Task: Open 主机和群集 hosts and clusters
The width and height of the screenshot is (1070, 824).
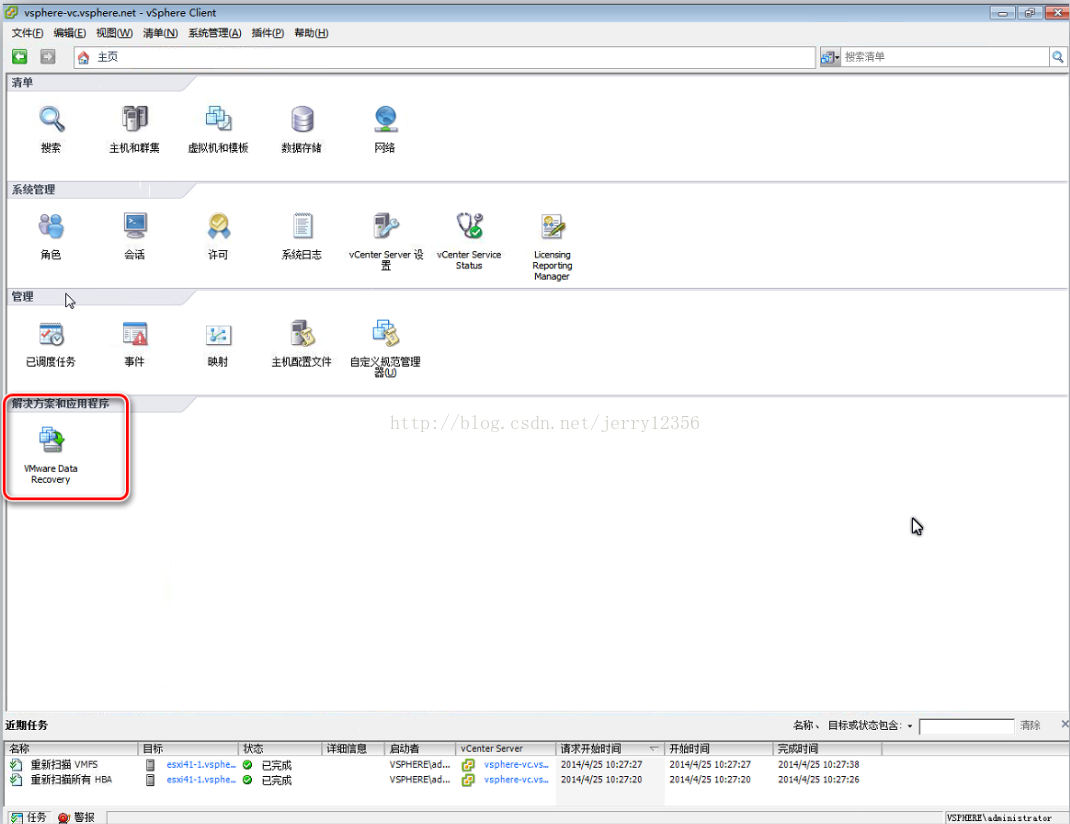Action: [x=134, y=119]
